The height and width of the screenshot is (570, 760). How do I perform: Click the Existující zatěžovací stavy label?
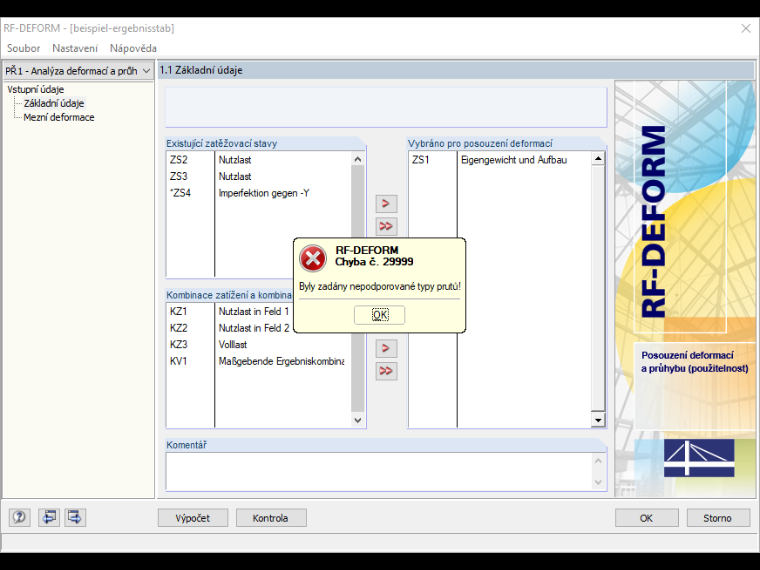[x=222, y=143]
